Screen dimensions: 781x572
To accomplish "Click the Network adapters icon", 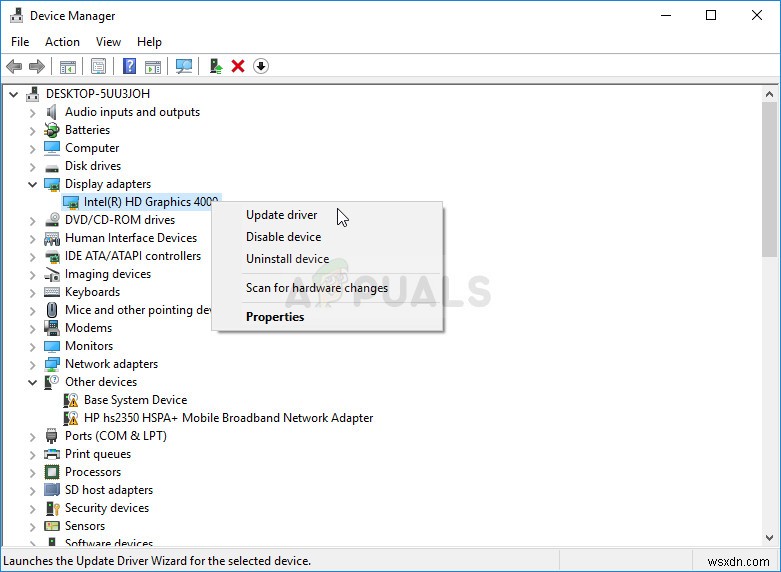I will click(52, 364).
